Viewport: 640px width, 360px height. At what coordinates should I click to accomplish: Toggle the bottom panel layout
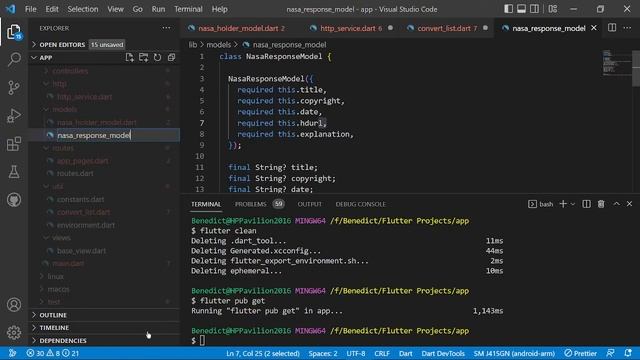point(521,9)
